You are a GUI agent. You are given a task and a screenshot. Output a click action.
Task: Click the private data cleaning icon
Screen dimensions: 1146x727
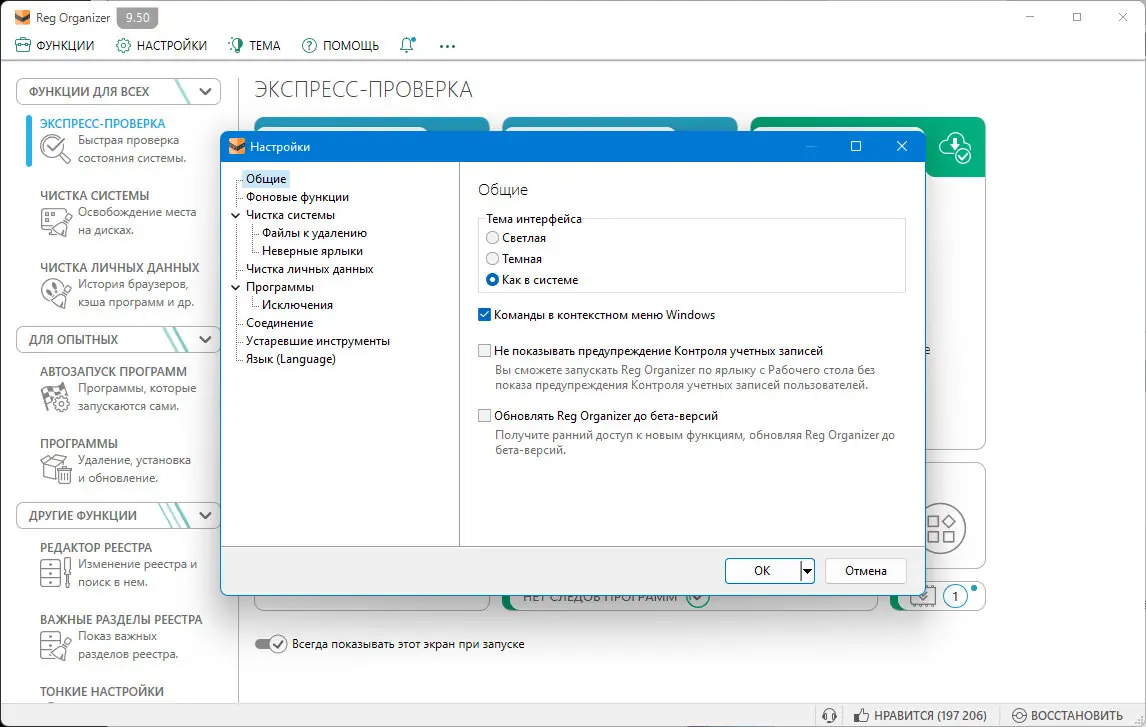click(x=56, y=293)
